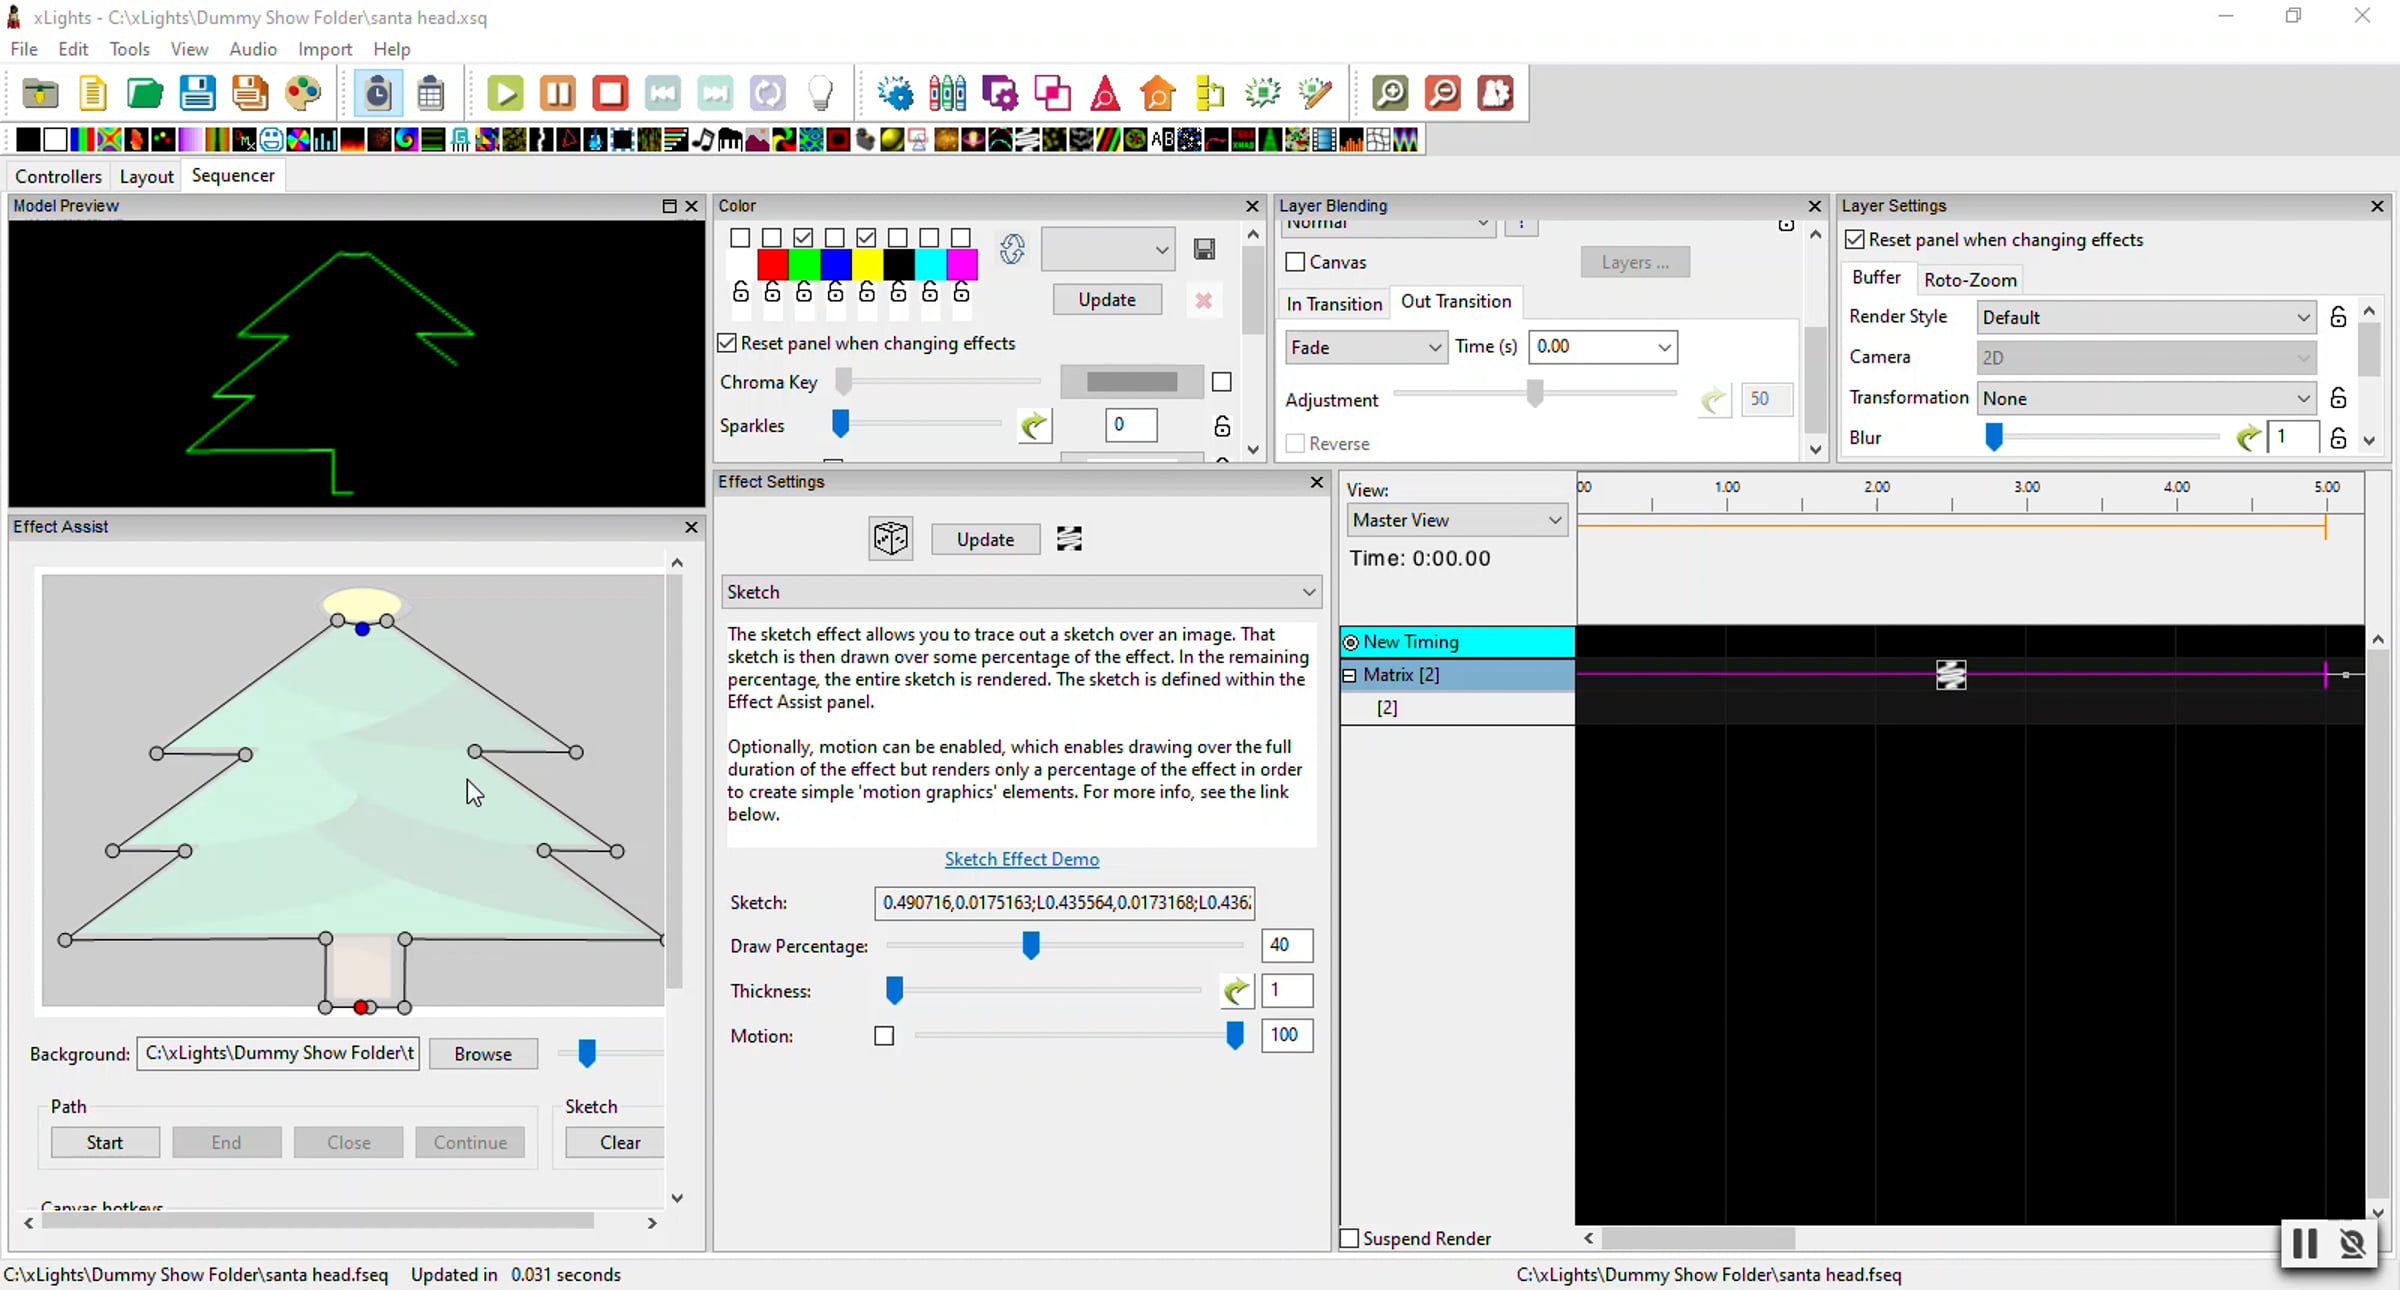Click the red Stop toolbar icon
The image size is (2400, 1290).
[x=610, y=94]
